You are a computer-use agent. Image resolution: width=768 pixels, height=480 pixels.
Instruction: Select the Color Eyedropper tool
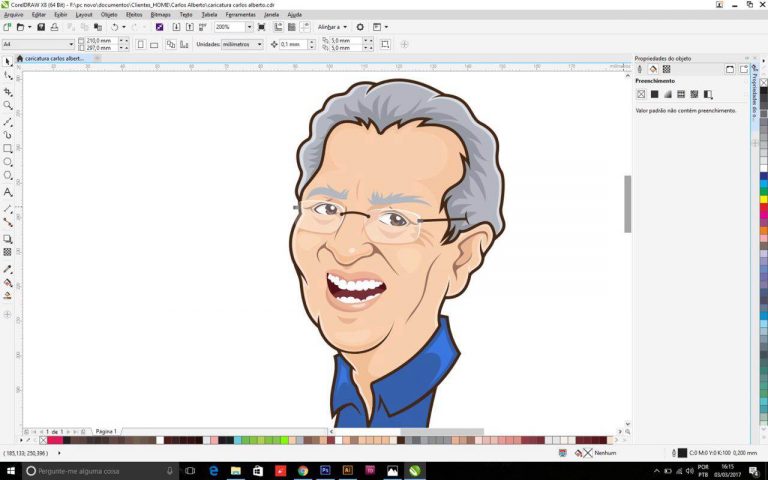tap(8, 269)
